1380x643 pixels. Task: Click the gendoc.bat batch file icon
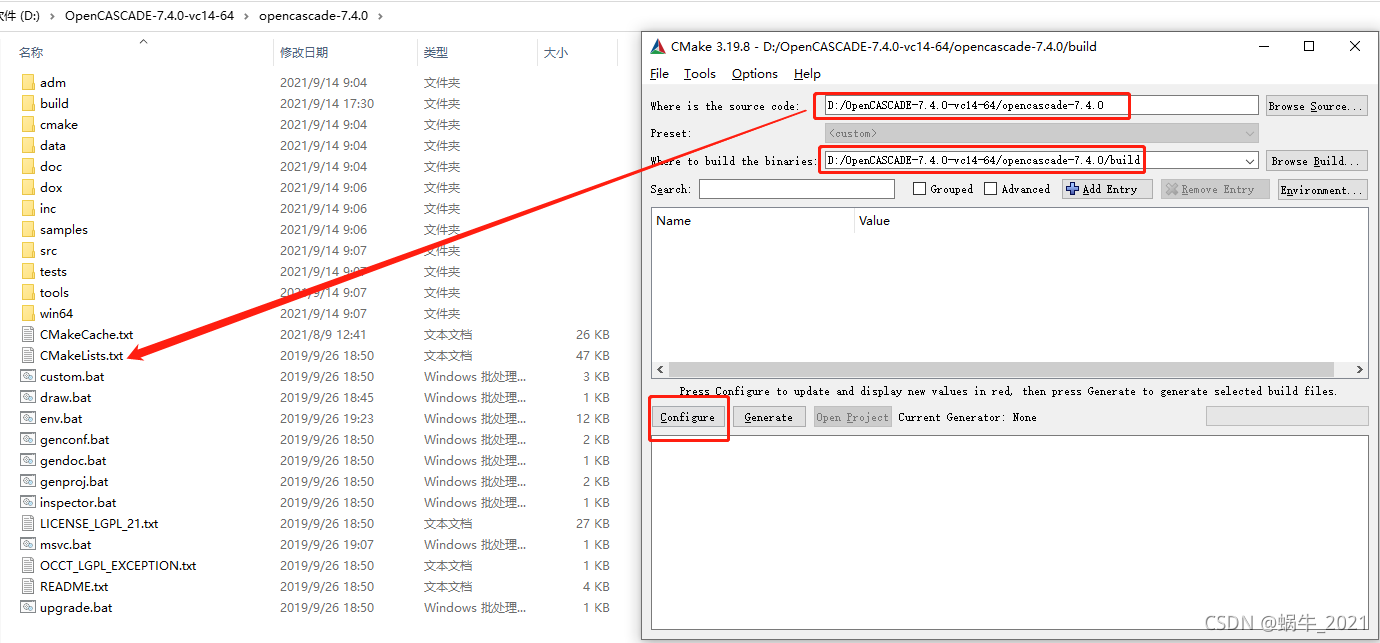pyautogui.click(x=28, y=460)
